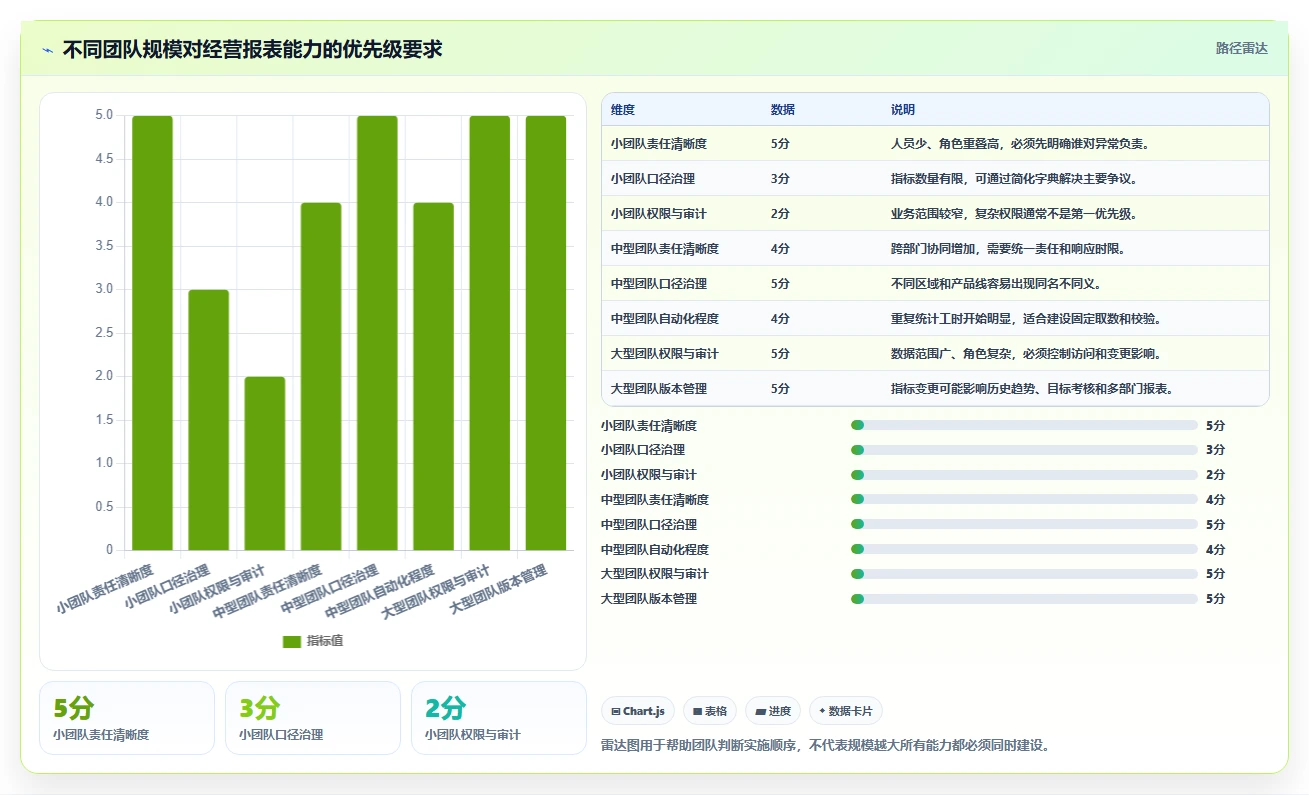Viewport: 1309px width, 795px height.
Task: Select table cell 小团队权限与审计
Action: [x=659, y=214]
